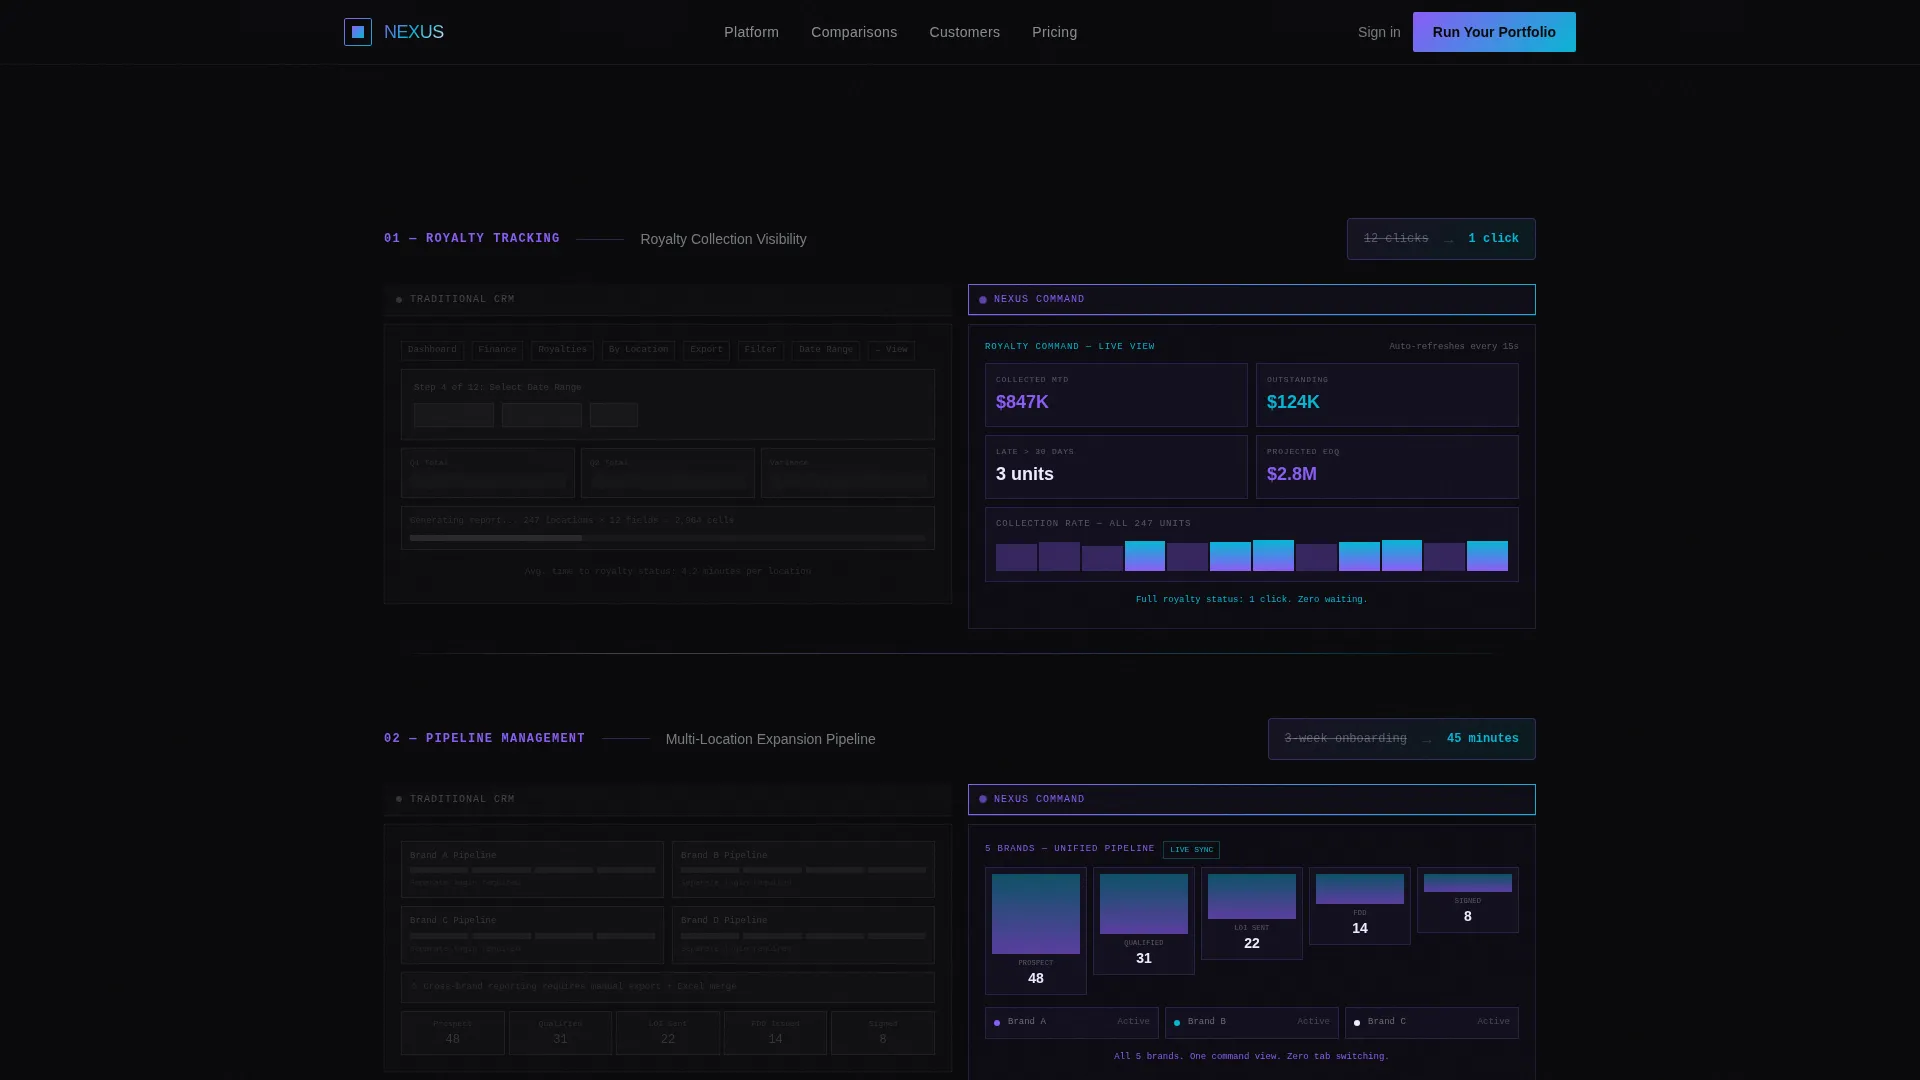Open the Comparisons nav item
This screenshot has height=1080, width=1920.
(854, 32)
